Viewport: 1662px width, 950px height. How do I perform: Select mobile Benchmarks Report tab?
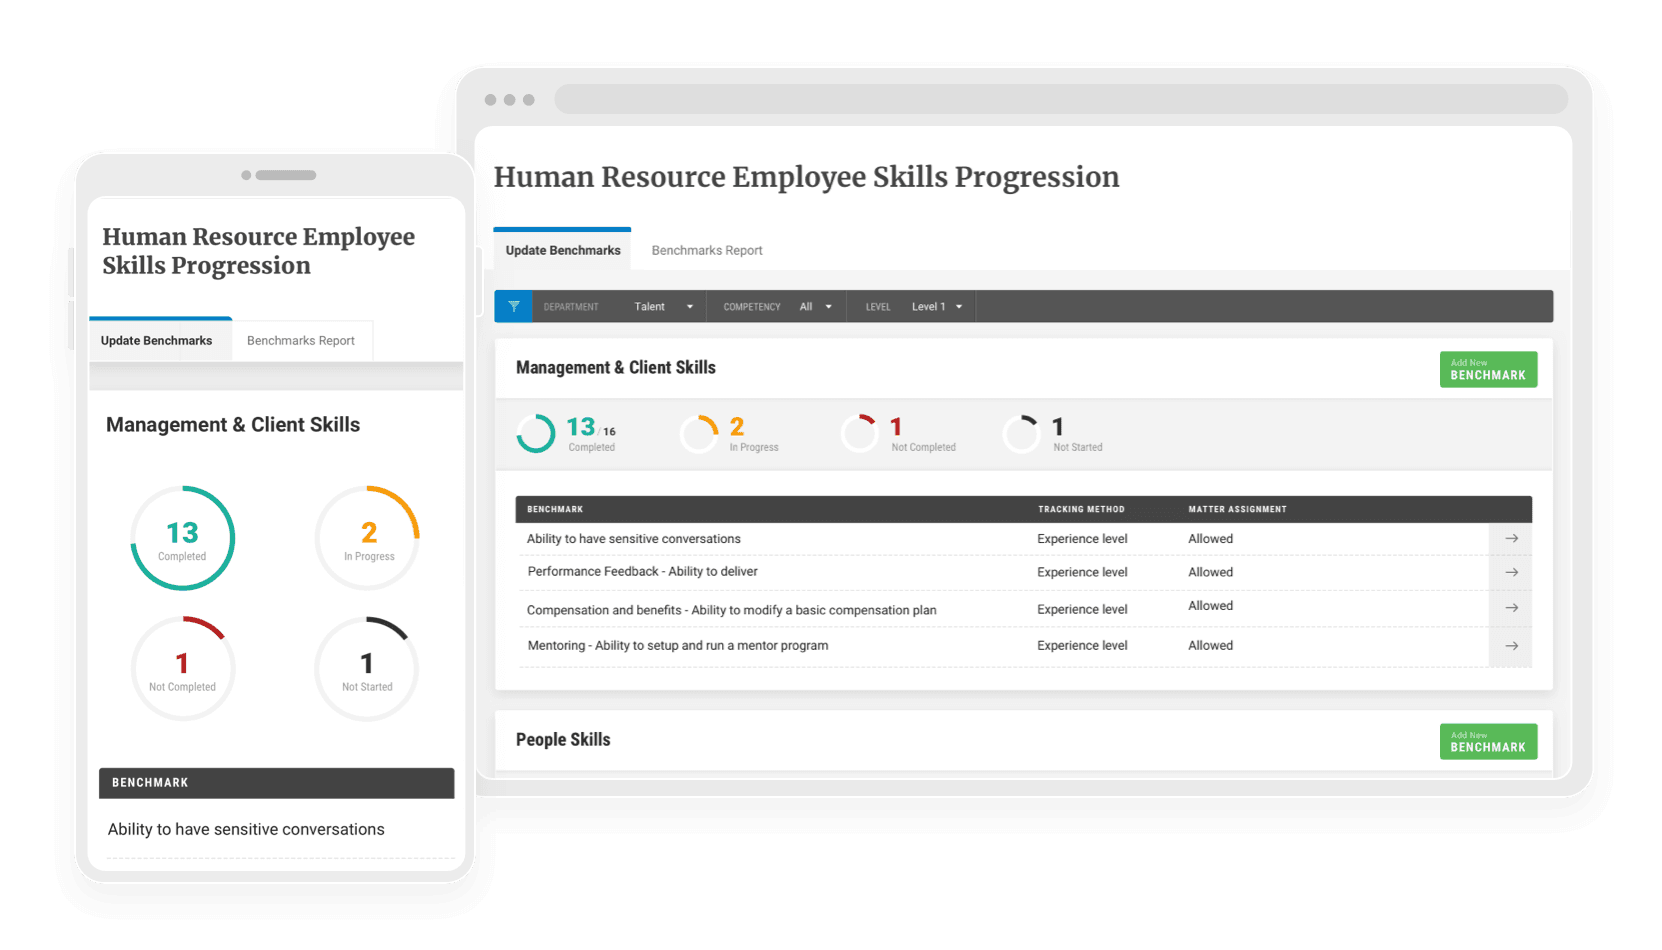point(301,341)
